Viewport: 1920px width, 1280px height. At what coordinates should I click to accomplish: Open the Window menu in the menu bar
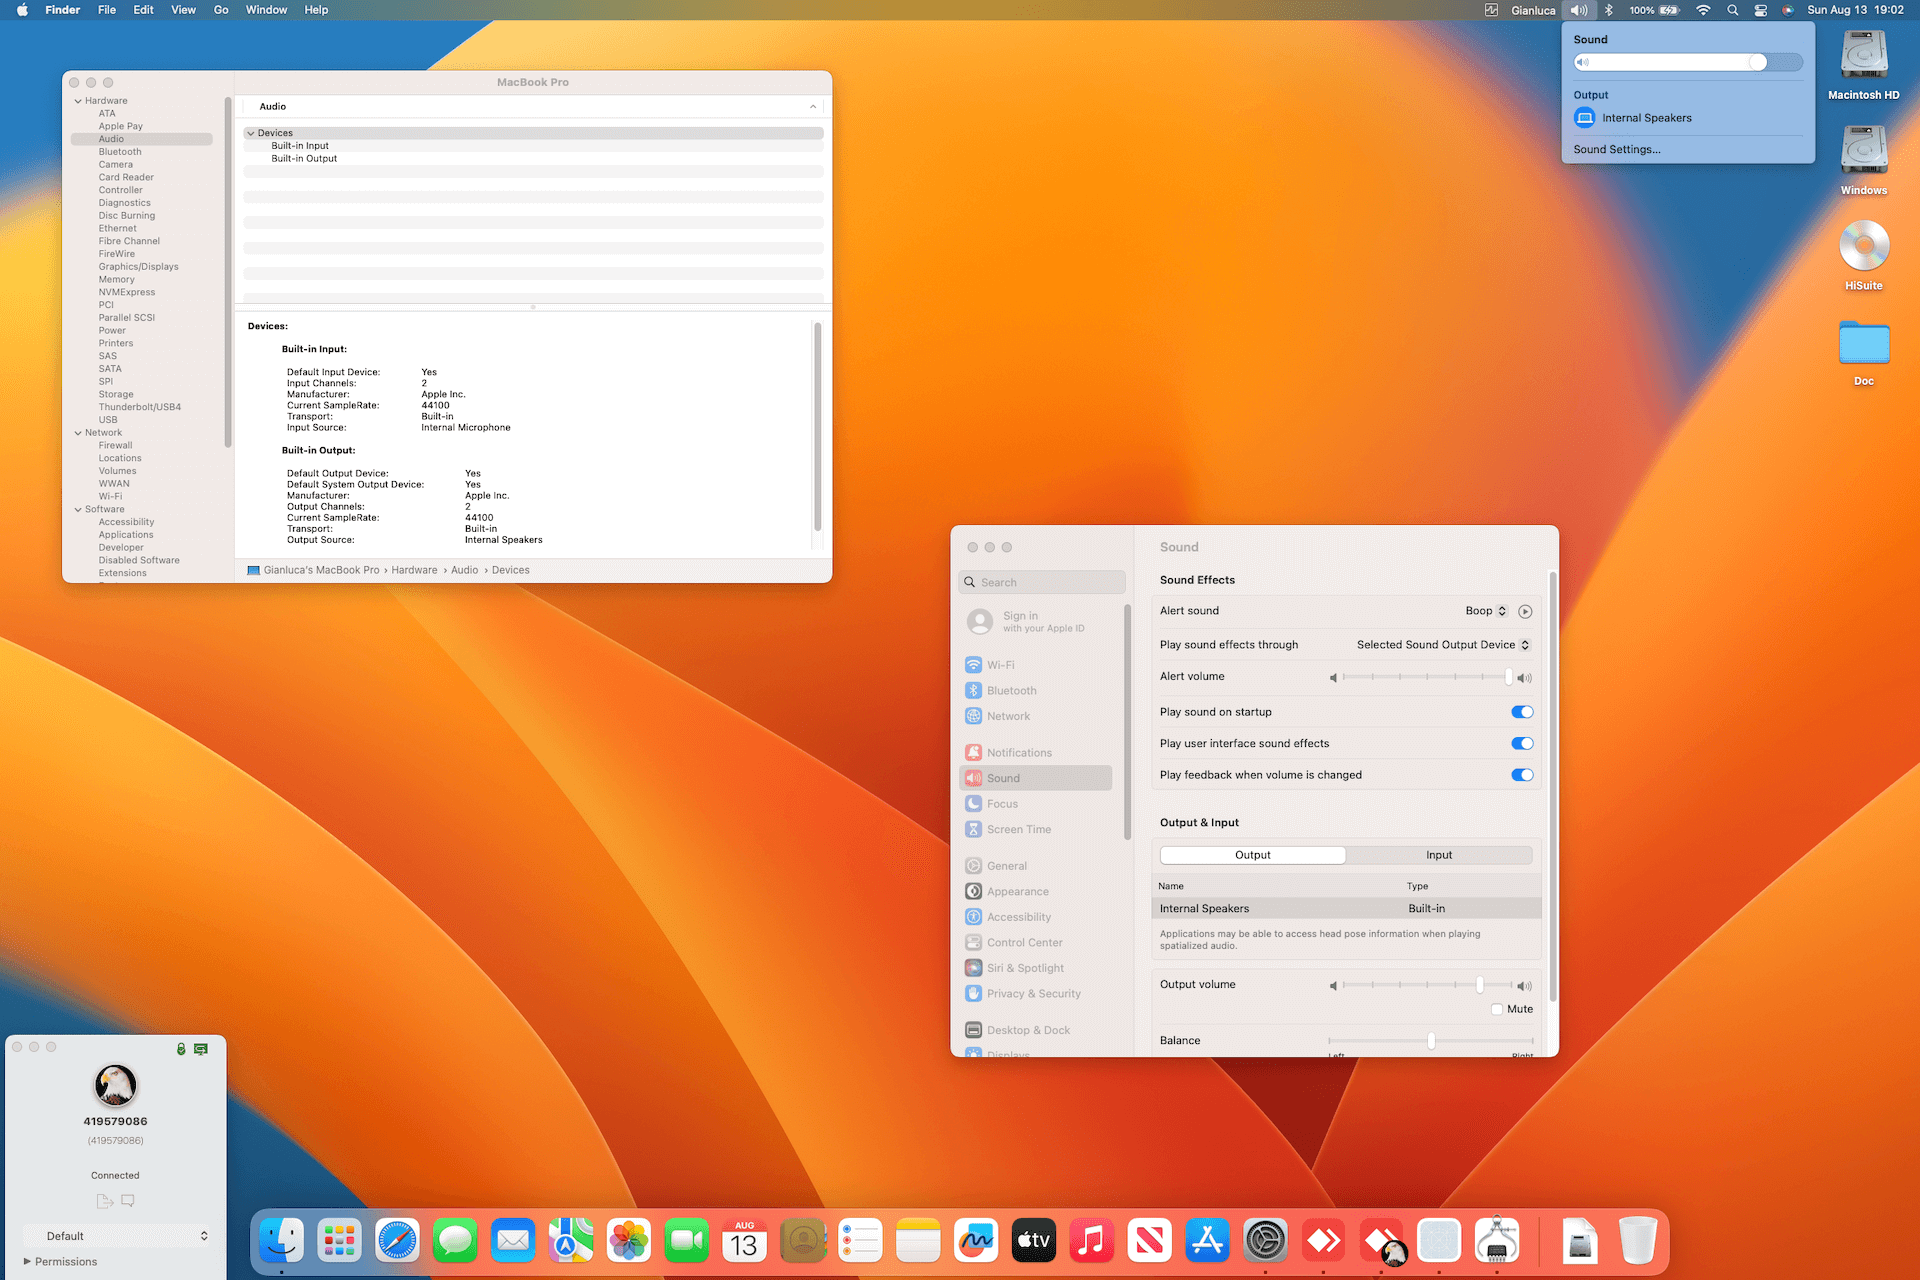(x=266, y=10)
